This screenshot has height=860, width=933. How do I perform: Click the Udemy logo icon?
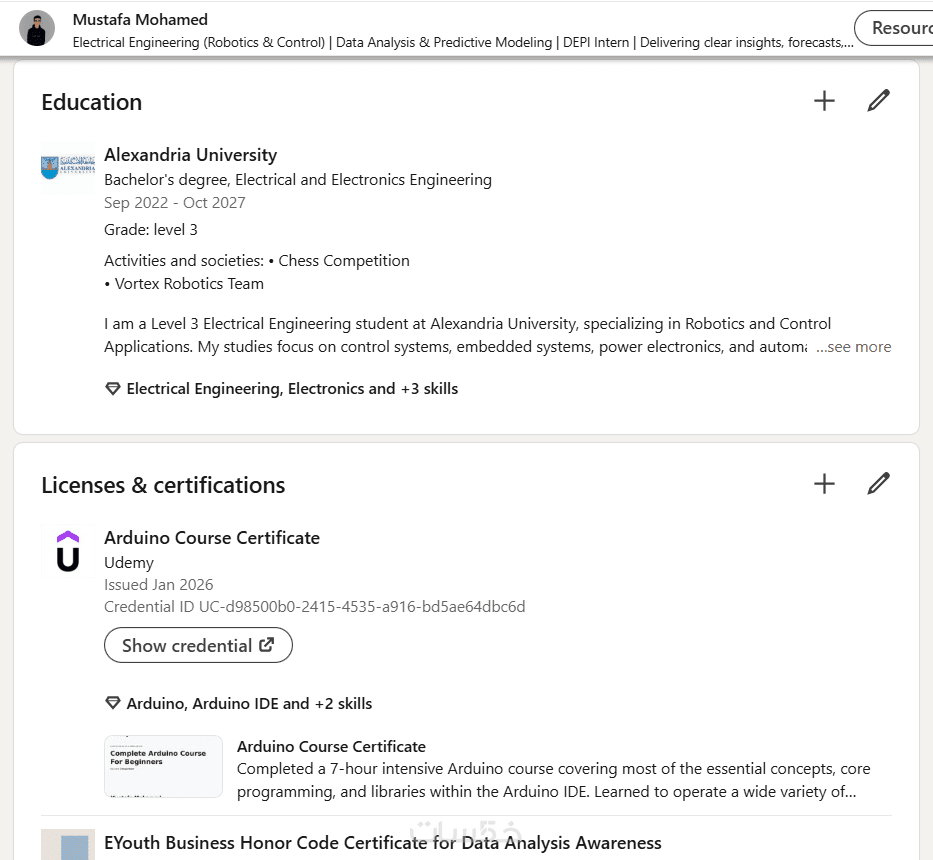click(x=67, y=551)
